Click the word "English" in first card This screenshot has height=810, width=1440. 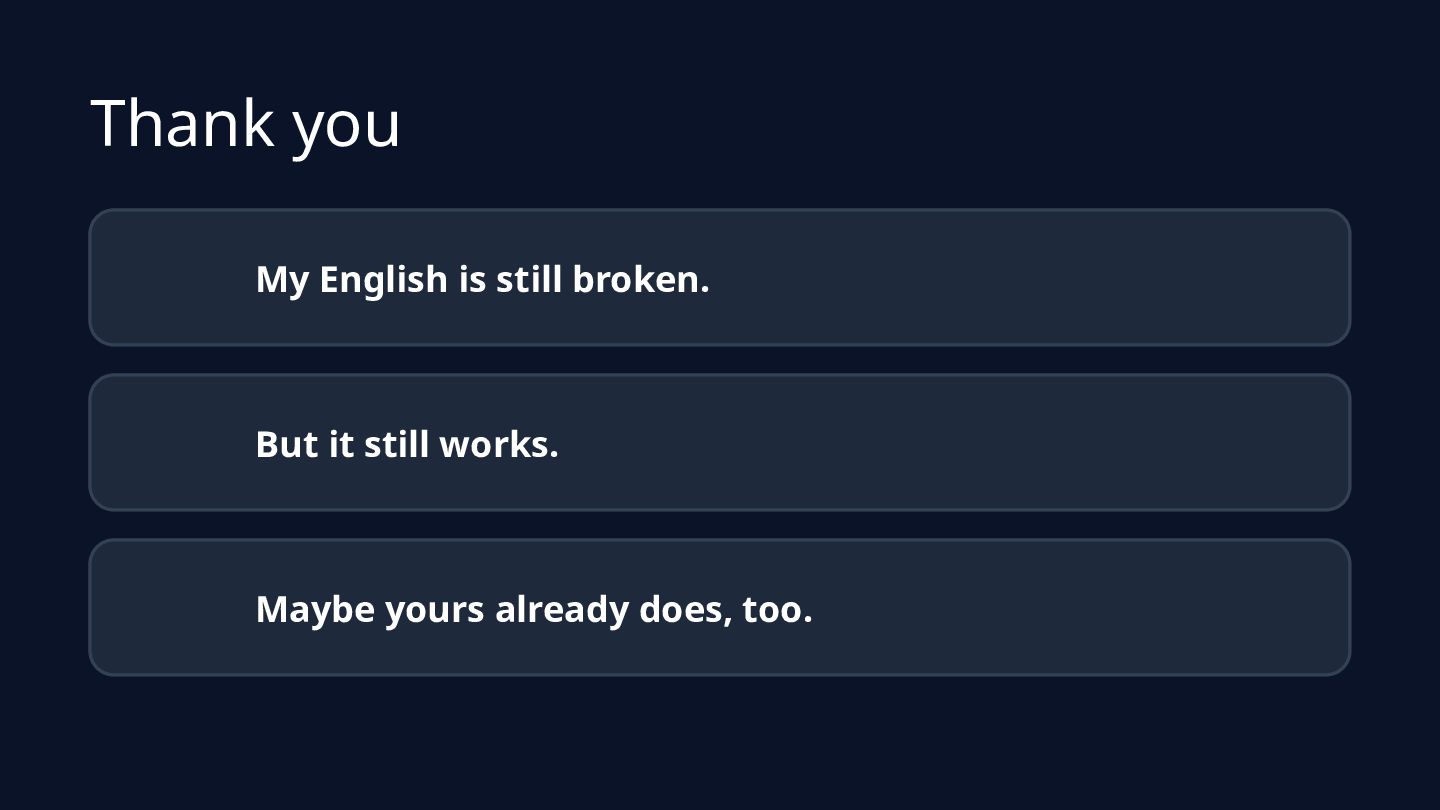[383, 280]
